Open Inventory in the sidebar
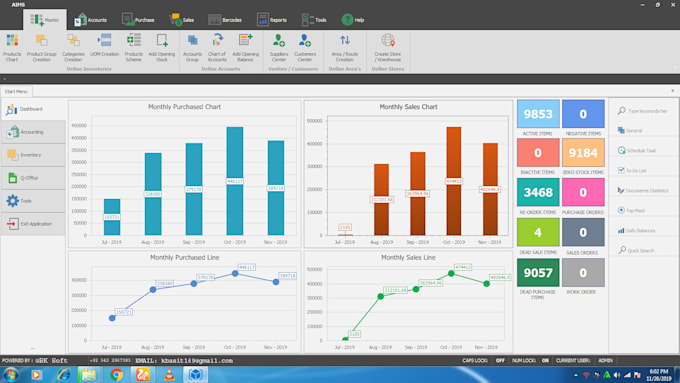Image resolution: width=680 pixels, height=383 pixels. point(33,155)
